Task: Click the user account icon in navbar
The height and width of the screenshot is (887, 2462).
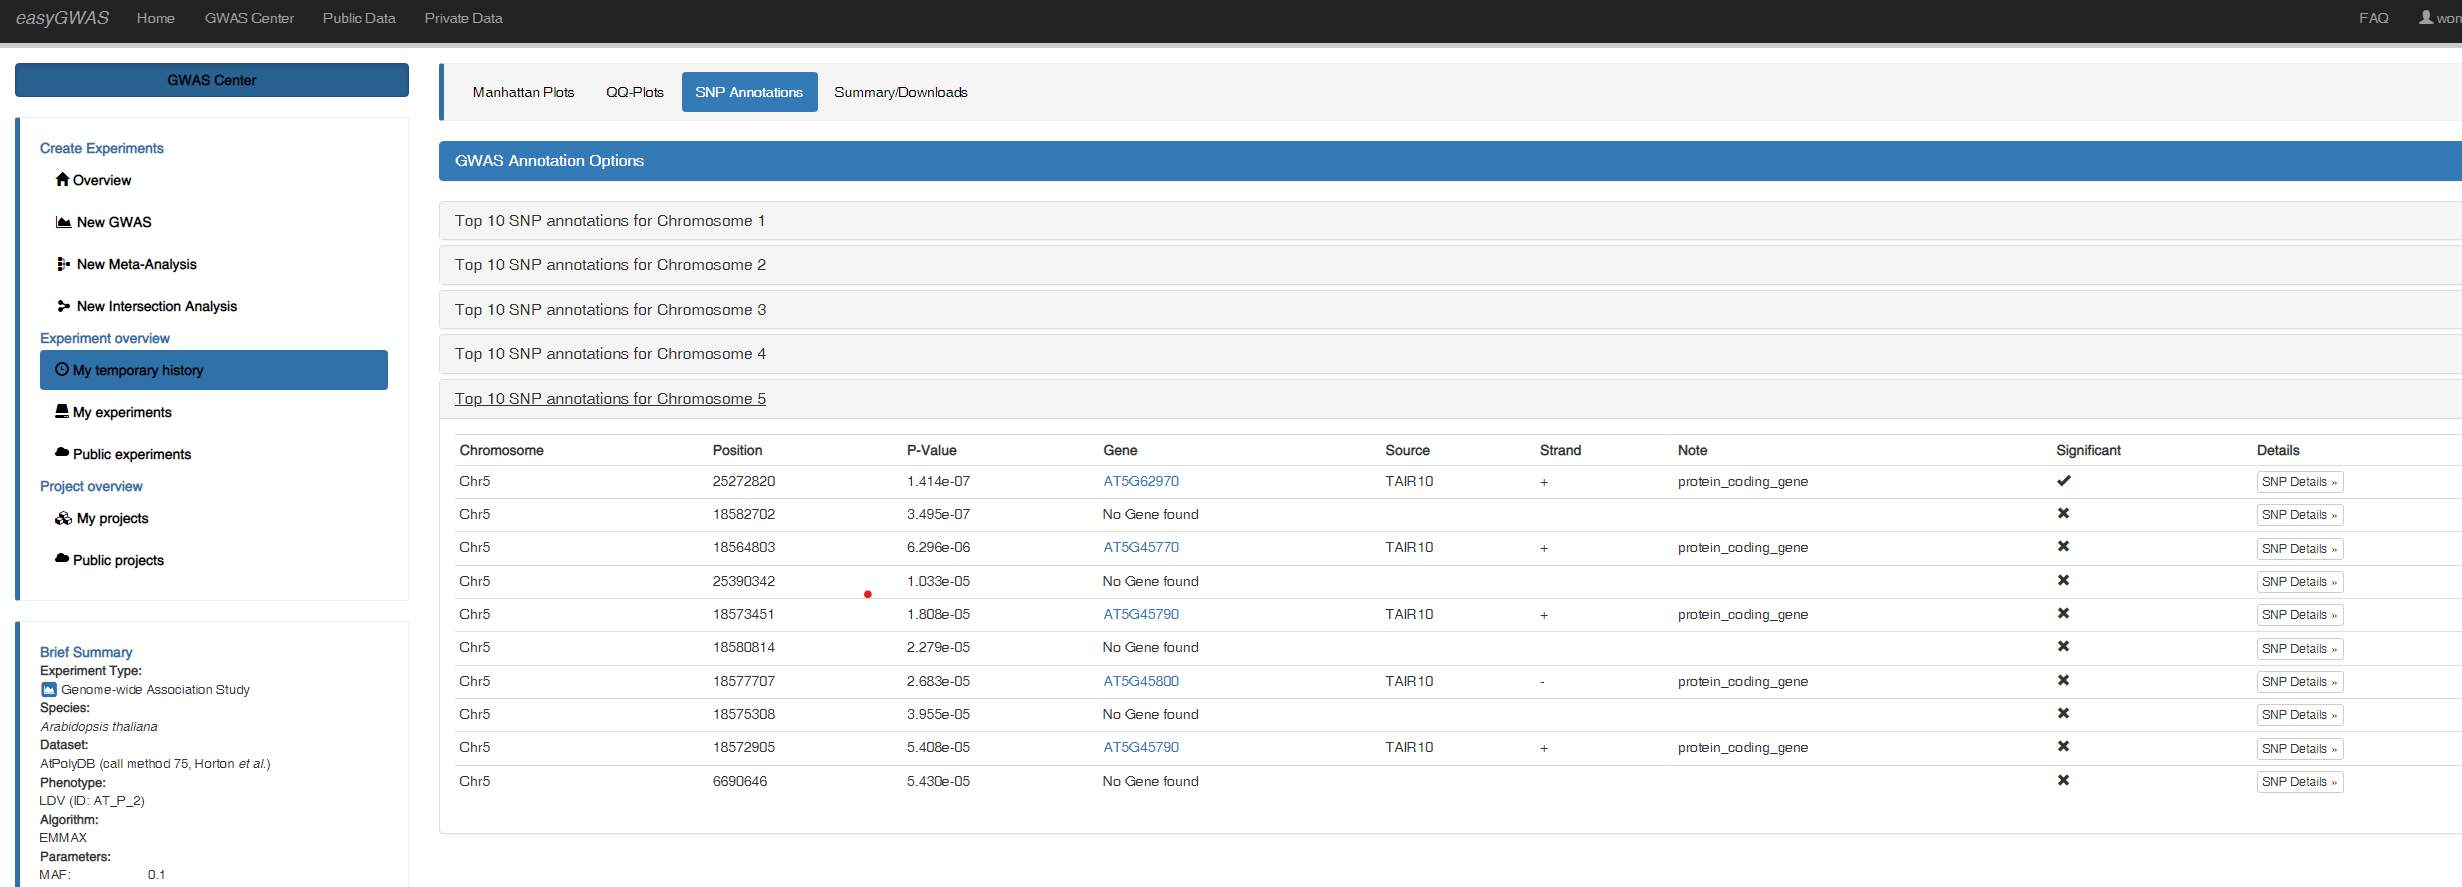Action: (x=2426, y=18)
